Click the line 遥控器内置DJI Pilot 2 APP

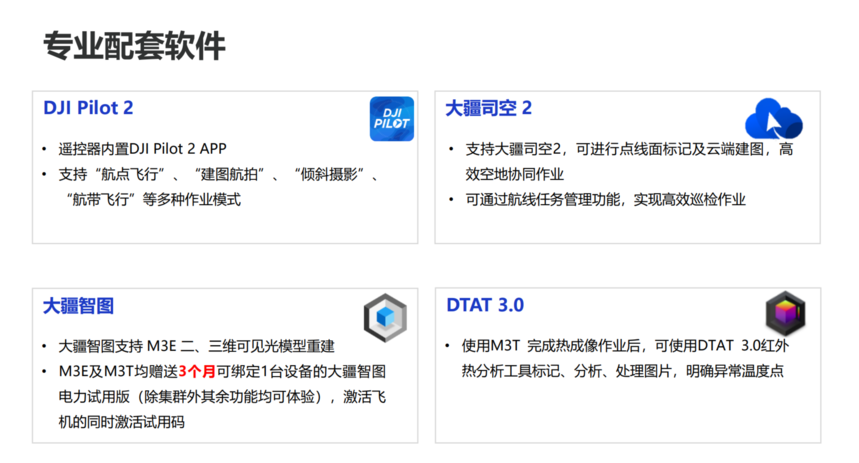142,148
